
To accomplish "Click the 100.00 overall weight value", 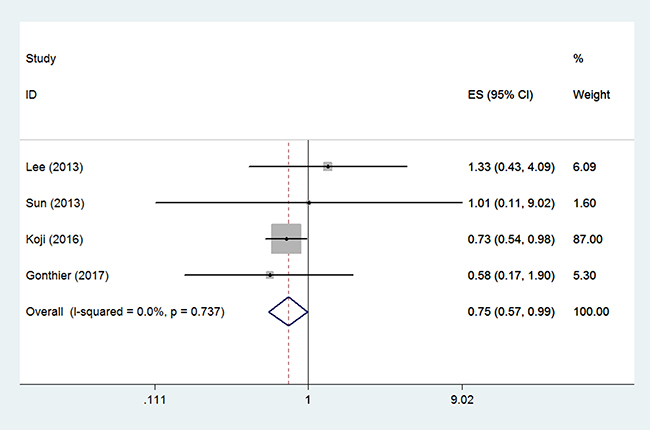I will point(591,312).
